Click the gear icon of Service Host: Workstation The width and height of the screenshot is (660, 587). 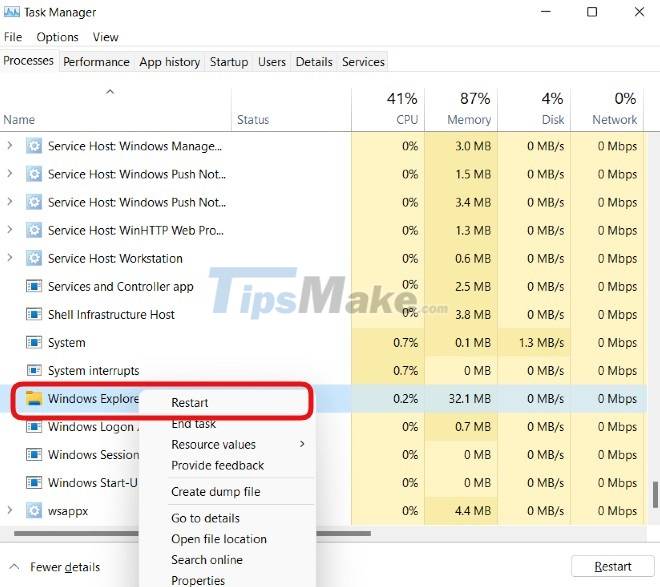34,258
